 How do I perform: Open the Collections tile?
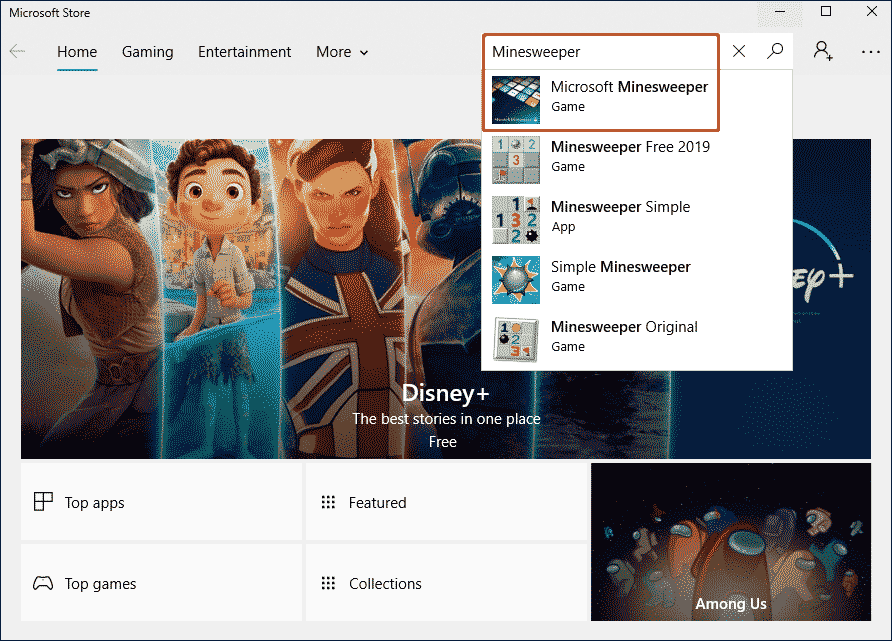tap(447, 583)
